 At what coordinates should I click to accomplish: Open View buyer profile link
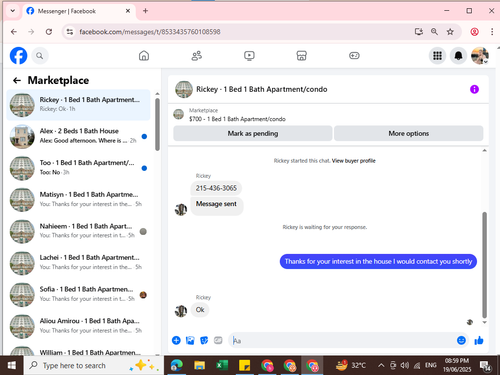pos(354,161)
